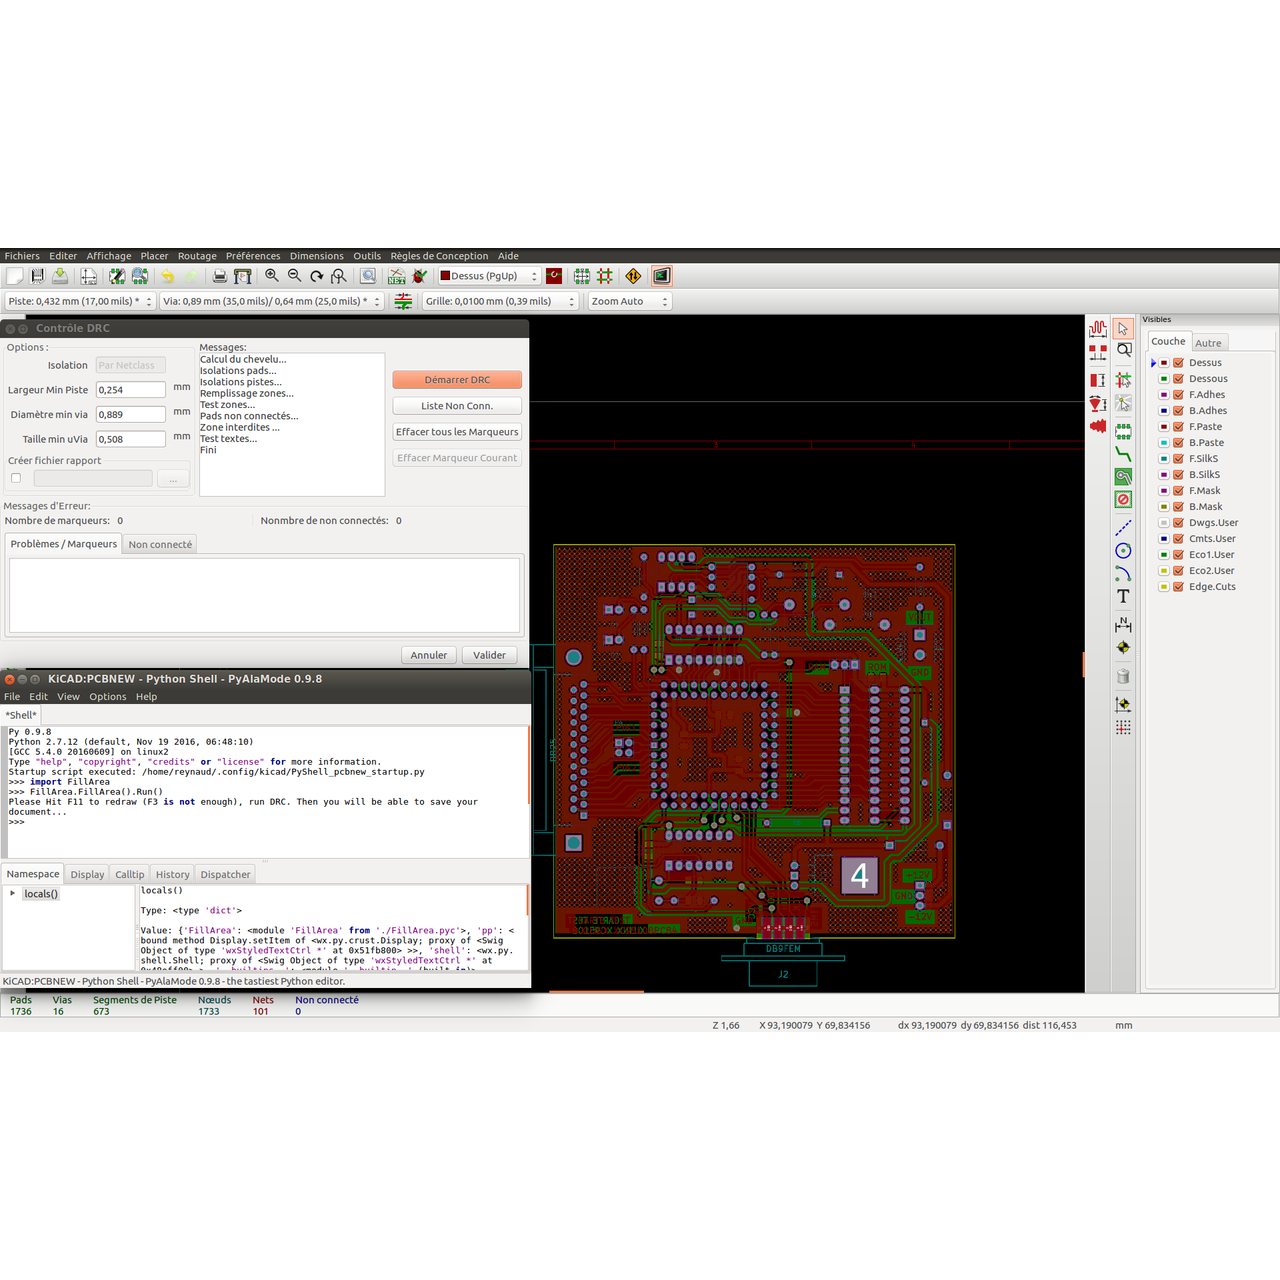Select the add dimension tool
Screen dimensions: 1280x1280
(x=1123, y=625)
